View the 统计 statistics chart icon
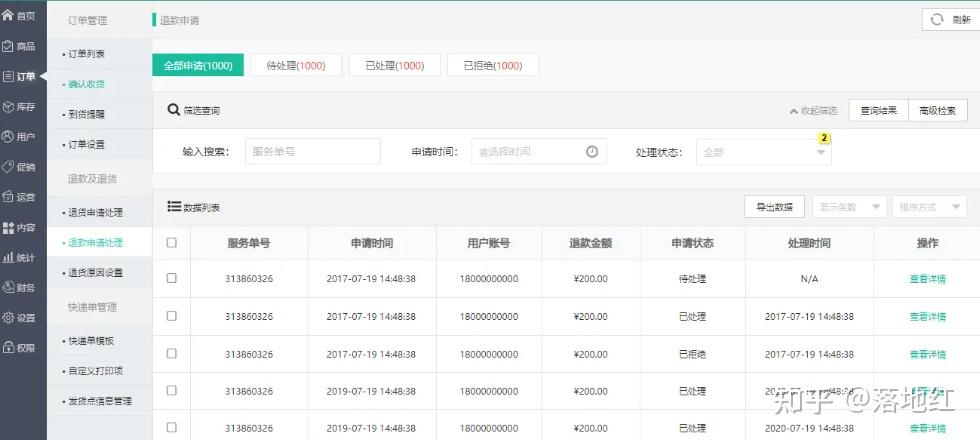Viewport: 980px width, 440px height. [8, 258]
